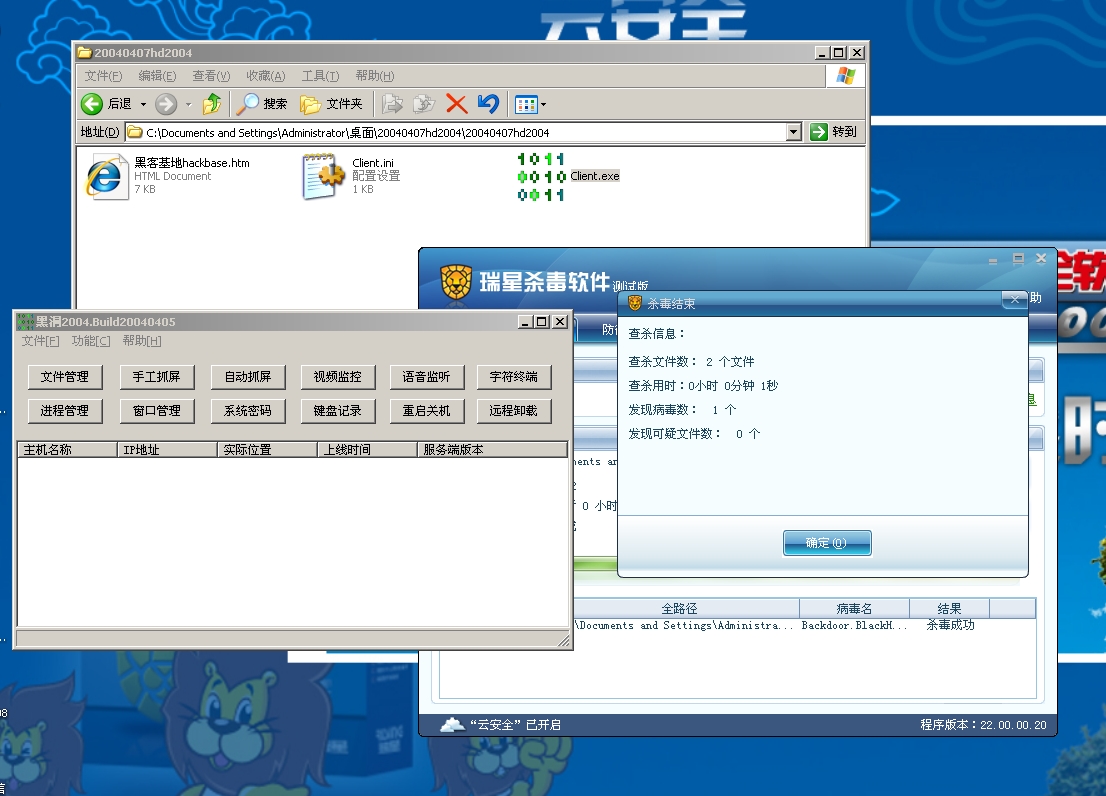Open 帮助[H] menu in 黑洞2004 window
Screen dimensions: 1106x796
(142, 341)
